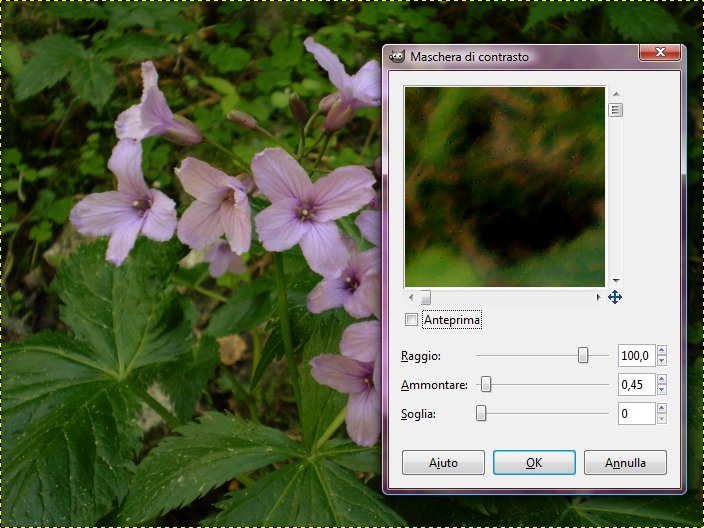Increase Raggio with the up spinner arrow
704x528 pixels.
[x=661, y=350]
